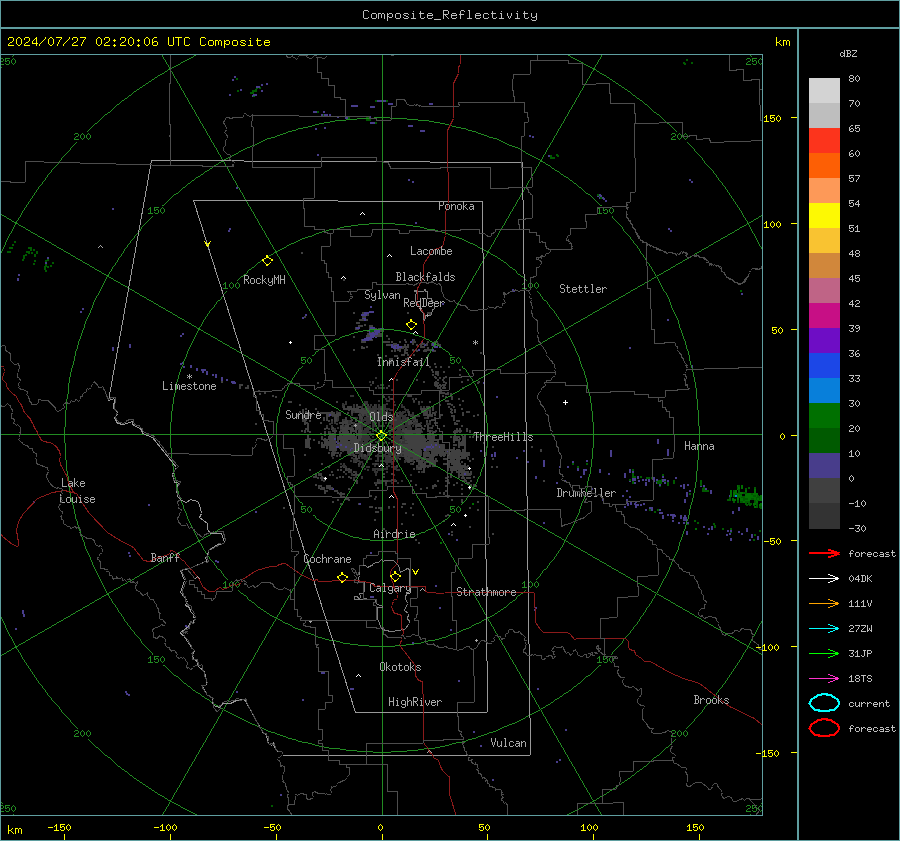This screenshot has width=900, height=841.
Task: Click the Cochrane town label
Action: (327, 559)
